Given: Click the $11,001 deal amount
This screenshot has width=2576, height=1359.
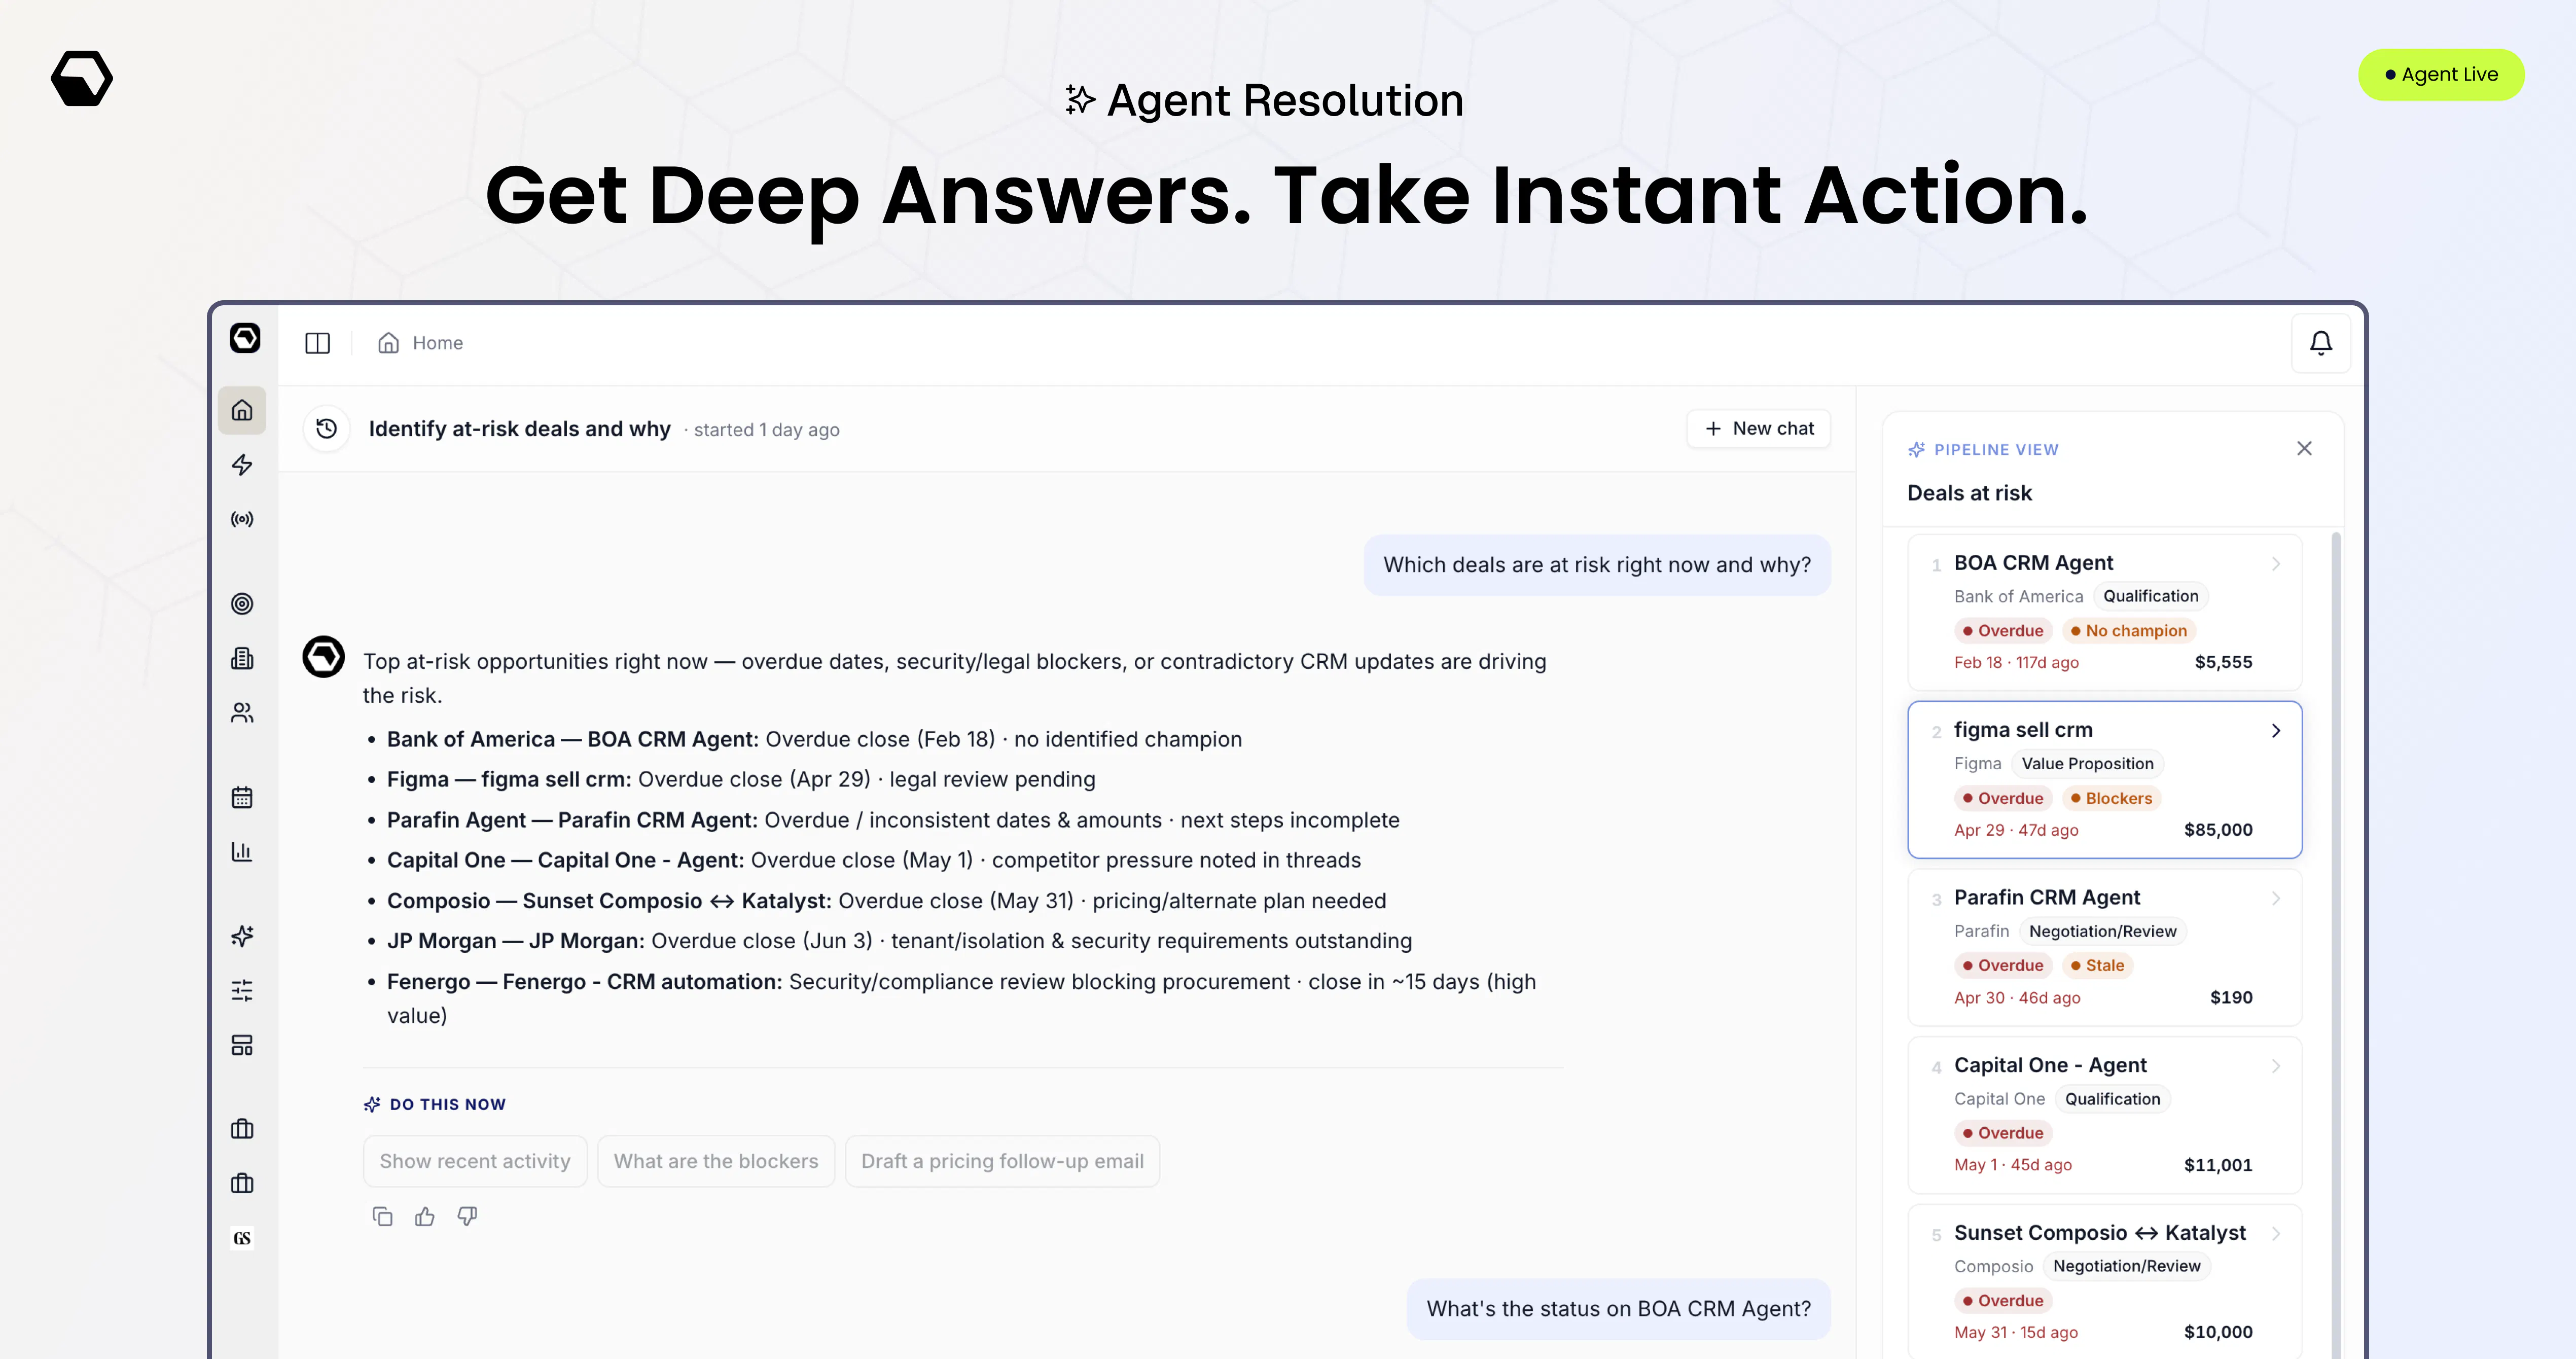Looking at the screenshot, I should tap(2218, 1165).
